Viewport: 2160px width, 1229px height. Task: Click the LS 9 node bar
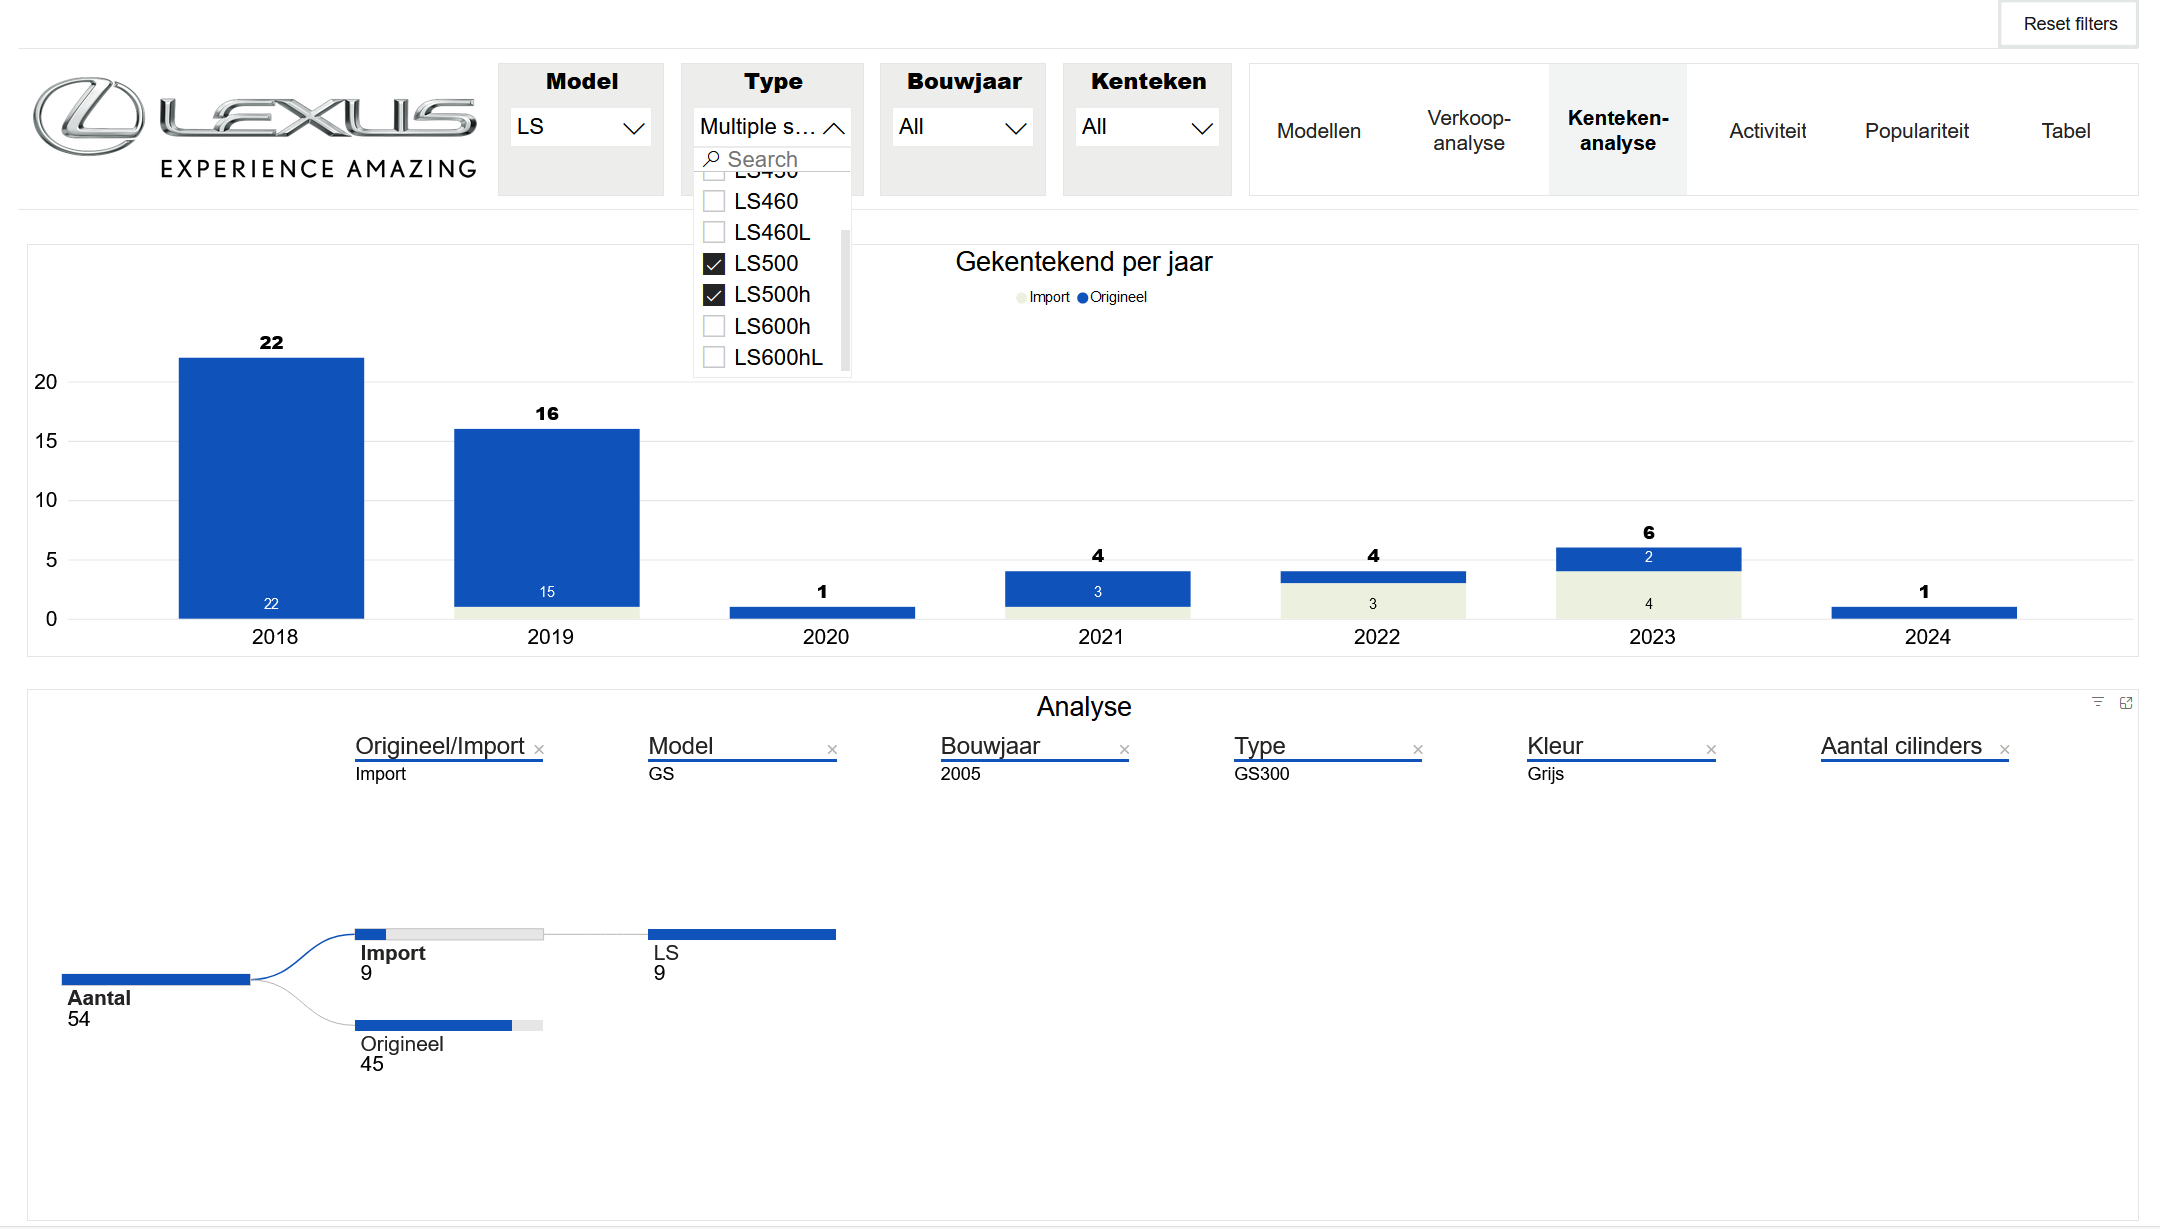[x=742, y=934]
